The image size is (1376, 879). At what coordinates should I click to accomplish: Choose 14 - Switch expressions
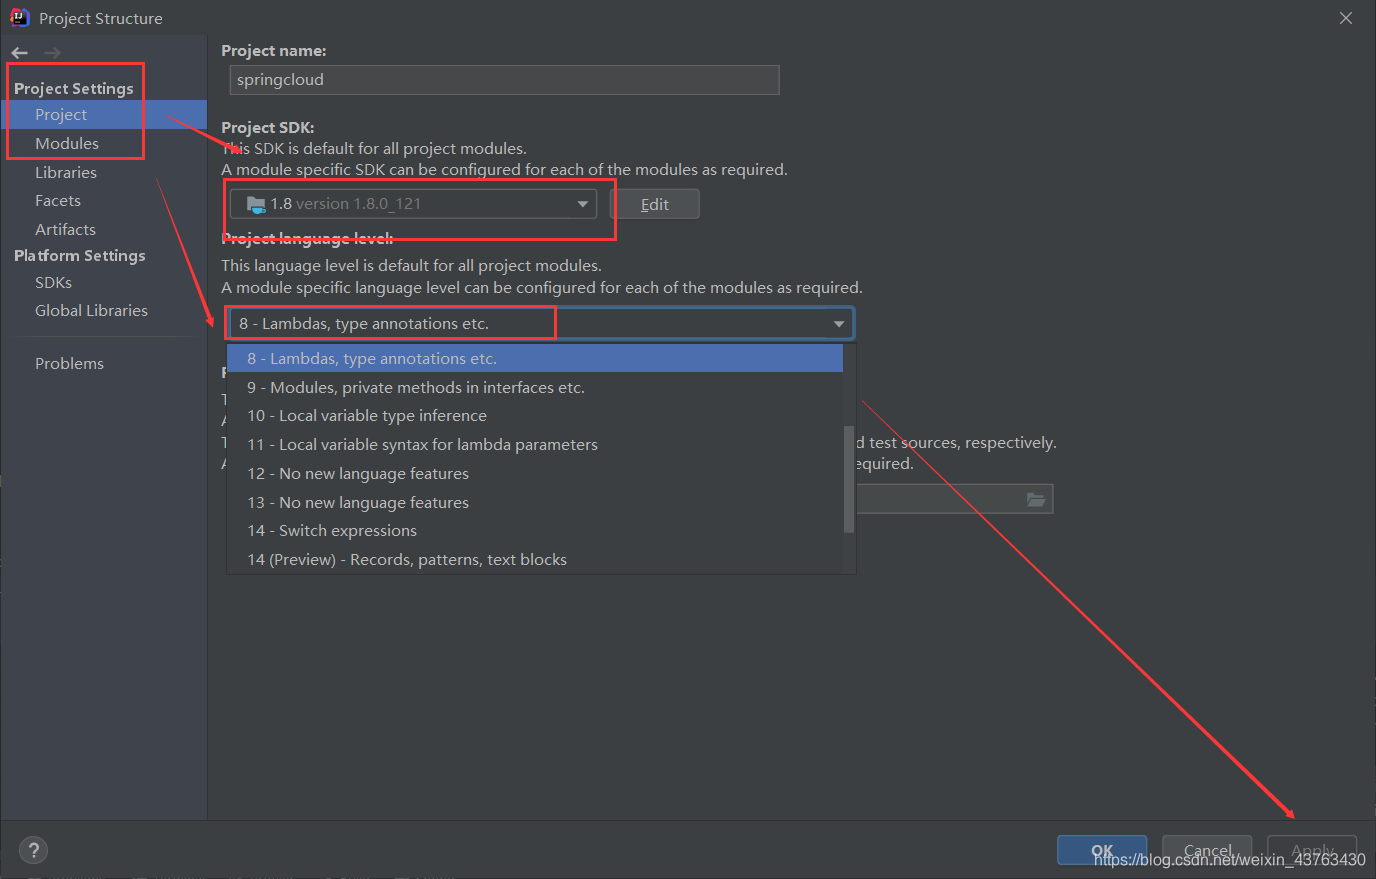point(535,530)
